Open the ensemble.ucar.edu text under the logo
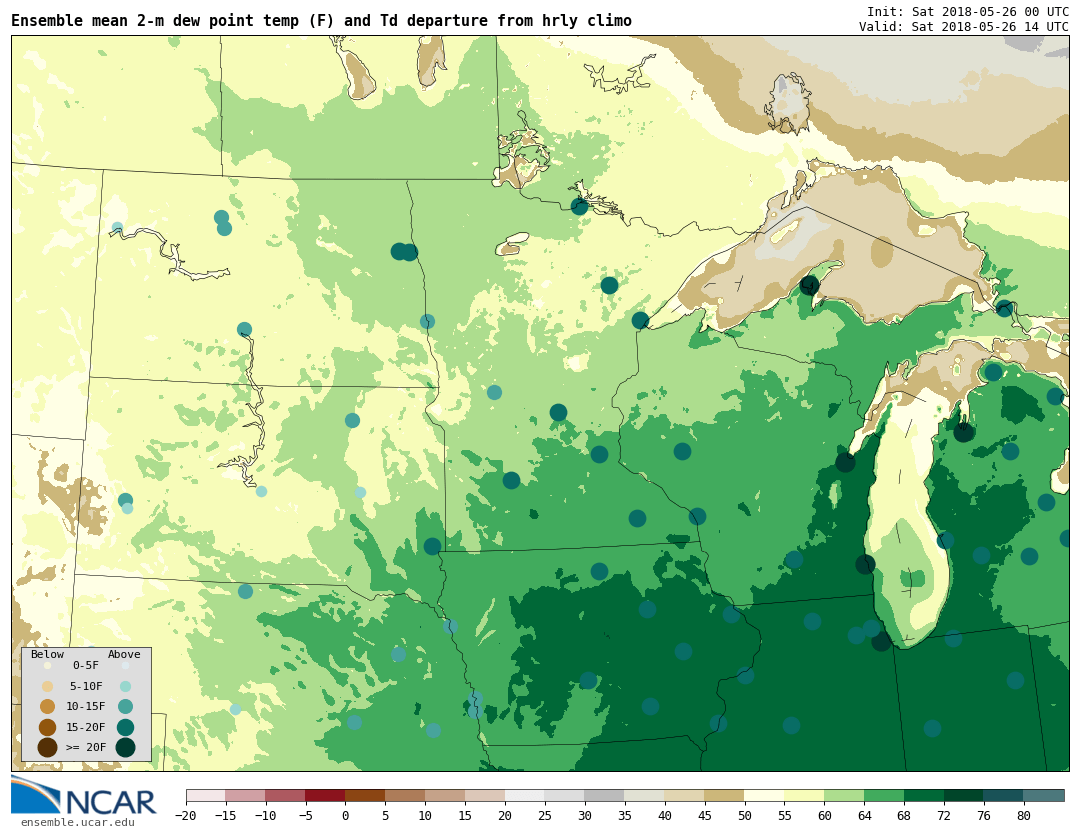The width and height of the screenshot is (1080, 834). [x=78, y=822]
